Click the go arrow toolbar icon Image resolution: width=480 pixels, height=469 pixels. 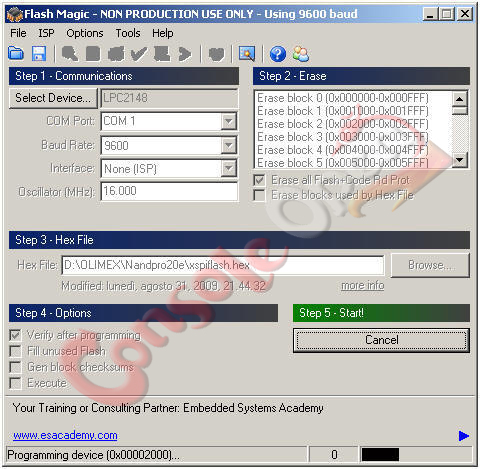pyautogui.click(x=185, y=53)
